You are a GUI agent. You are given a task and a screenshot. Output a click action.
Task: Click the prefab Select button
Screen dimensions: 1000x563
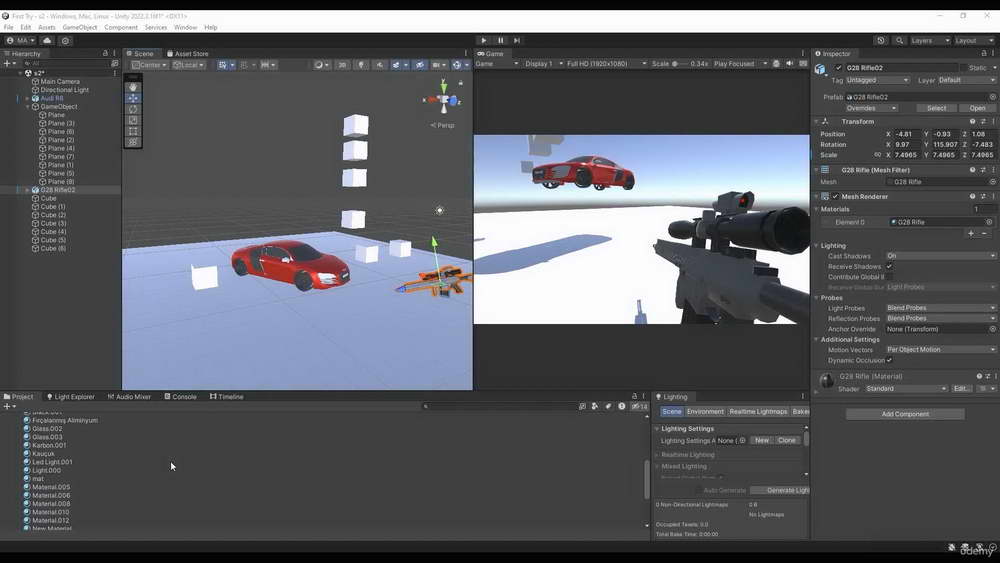936,108
